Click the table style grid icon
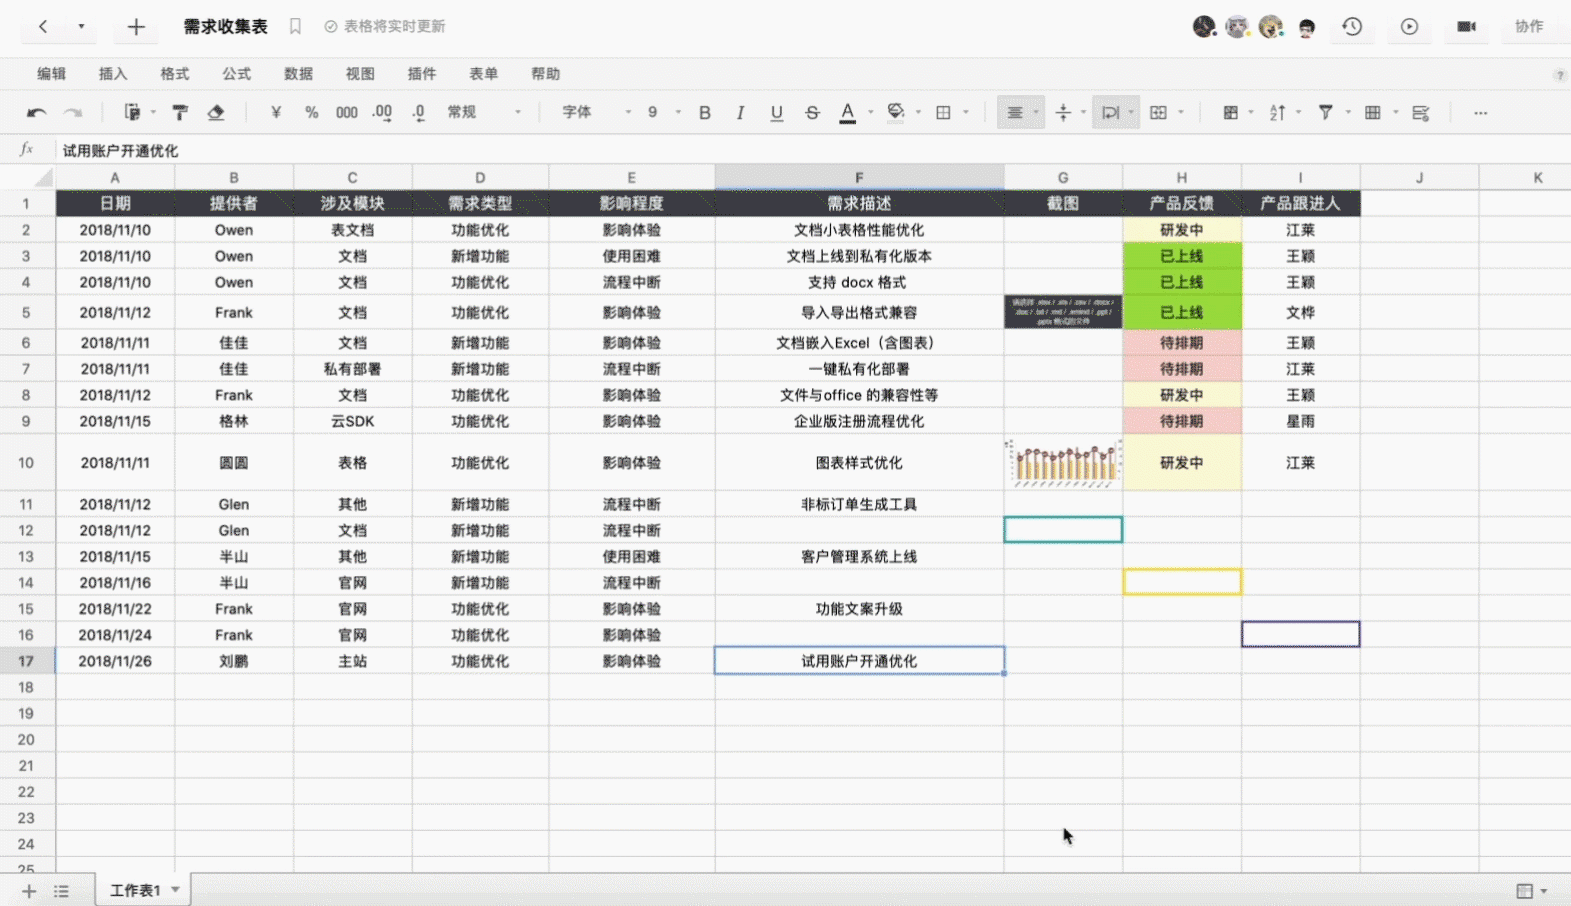This screenshot has width=1571, height=906. point(1373,113)
